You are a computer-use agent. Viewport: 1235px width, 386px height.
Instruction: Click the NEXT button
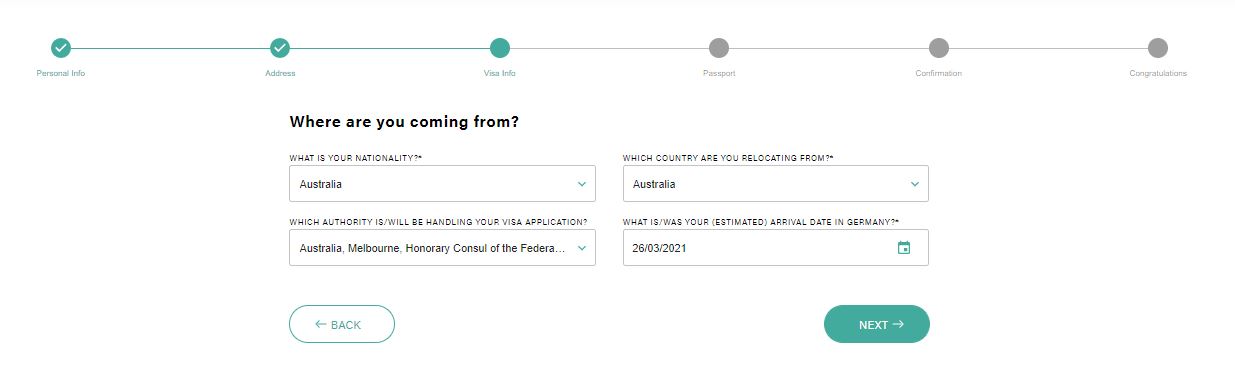pos(877,324)
